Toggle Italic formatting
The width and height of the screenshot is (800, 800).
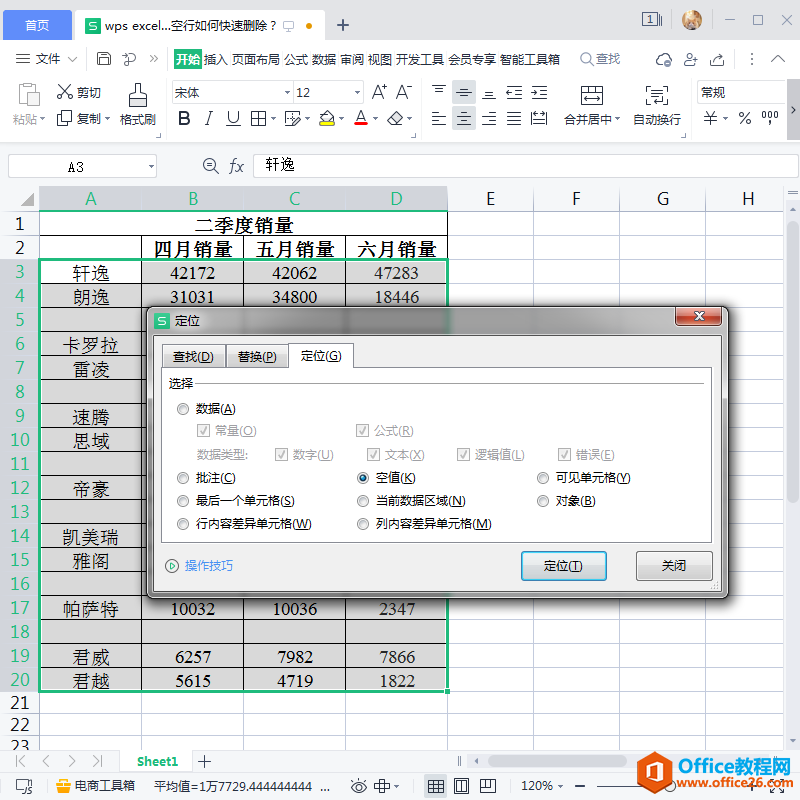pos(208,119)
